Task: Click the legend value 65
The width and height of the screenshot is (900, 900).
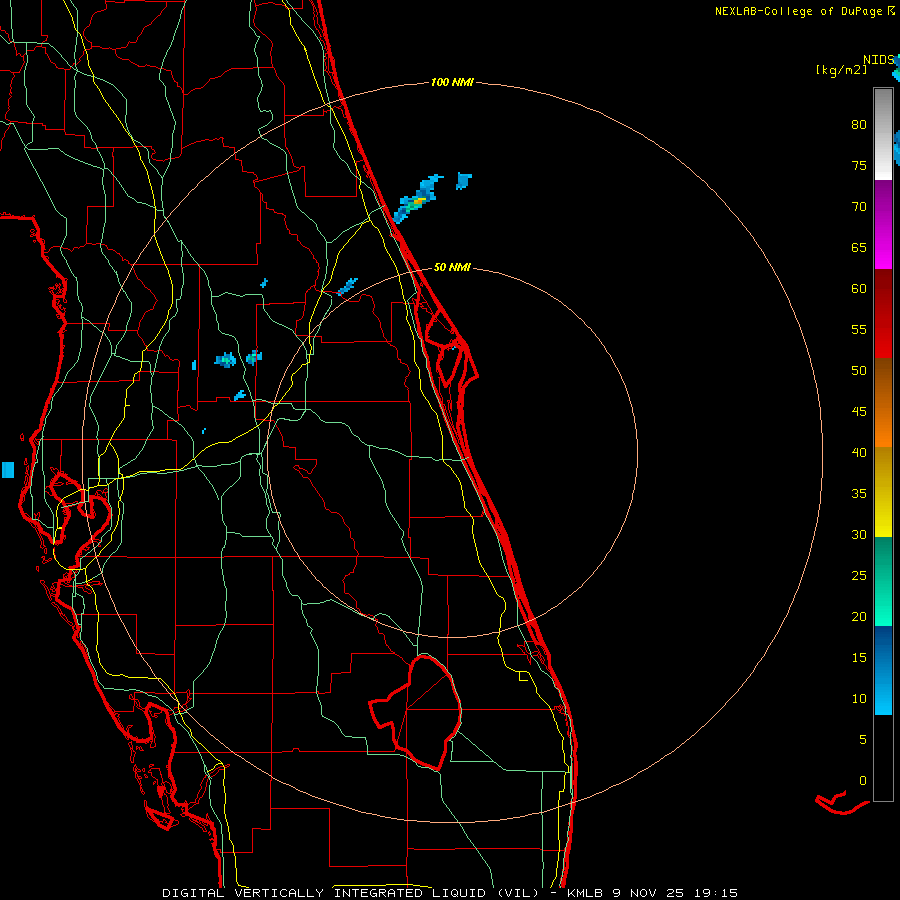Action: (x=859, y=248)
